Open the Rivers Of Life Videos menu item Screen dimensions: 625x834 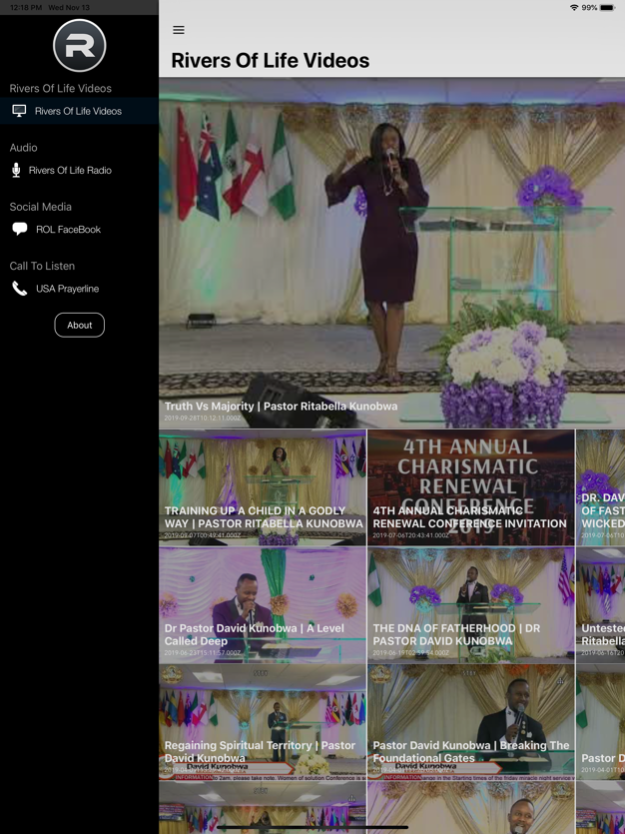[79, 111]
